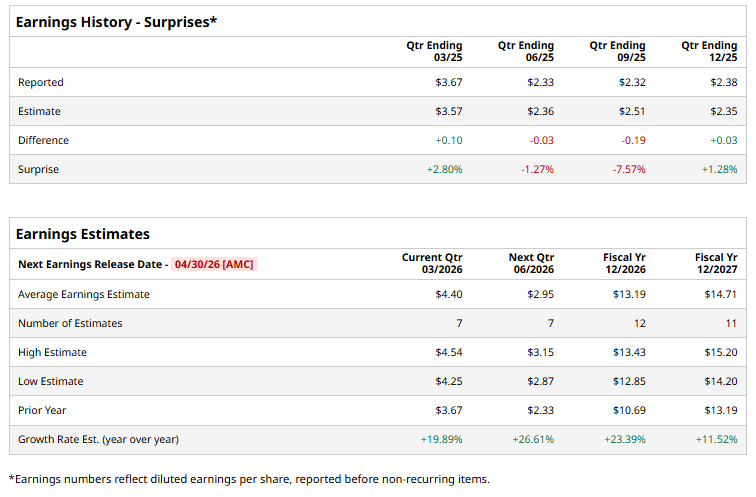Image resolution: width=756 pixels, height=497 pixels.
Task: Select the $15.20 high estimate value
Action: pyautogui.click(x=722, y=352)
